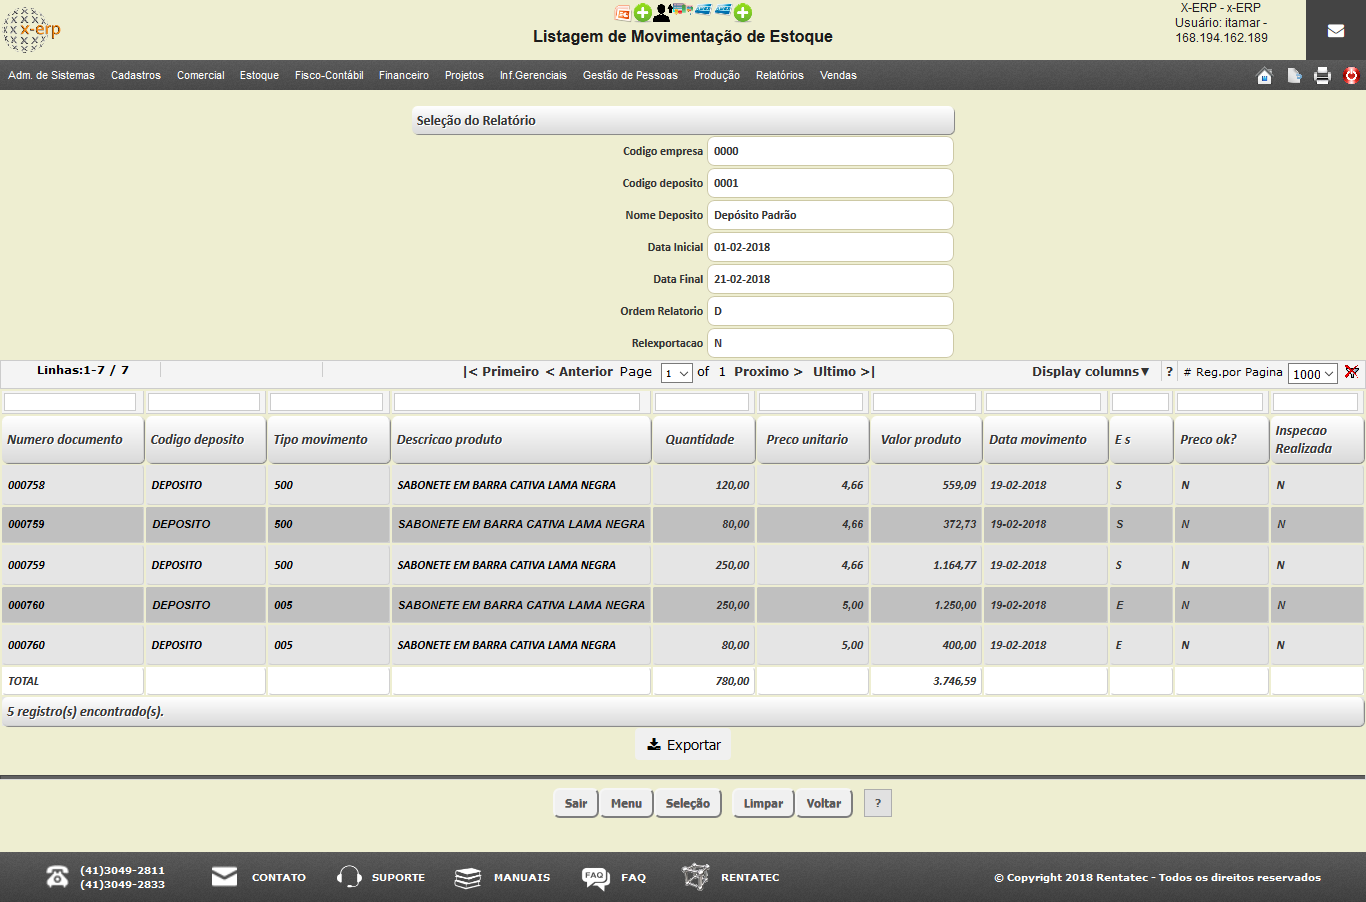Open the Estoque menu
1366x902 pixels.
tap(259, 75)
